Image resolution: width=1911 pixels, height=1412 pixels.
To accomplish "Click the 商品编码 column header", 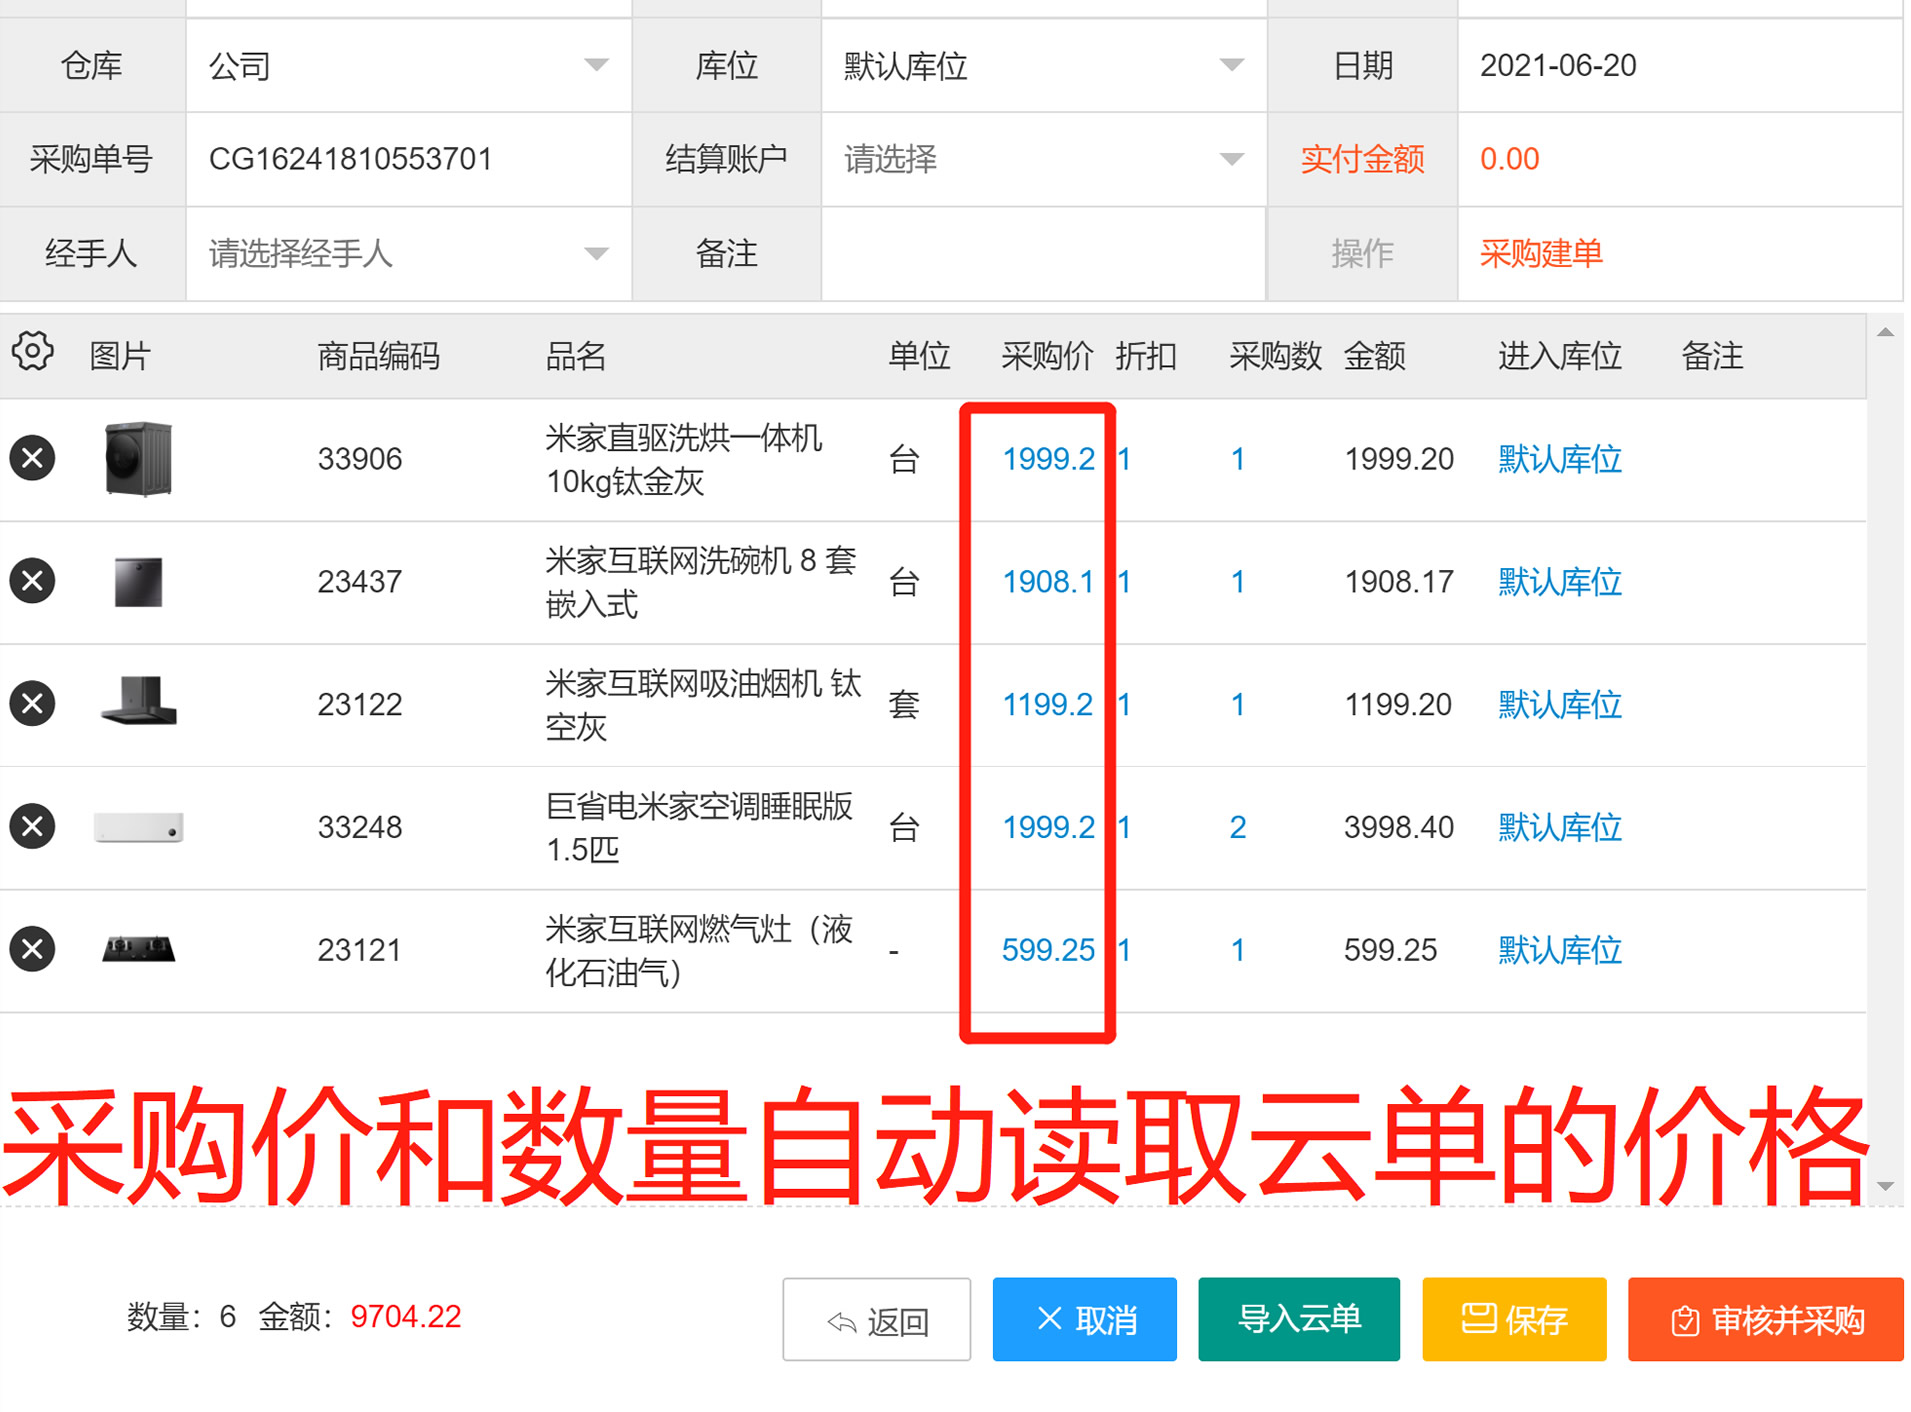I will (x=378, y=355).
